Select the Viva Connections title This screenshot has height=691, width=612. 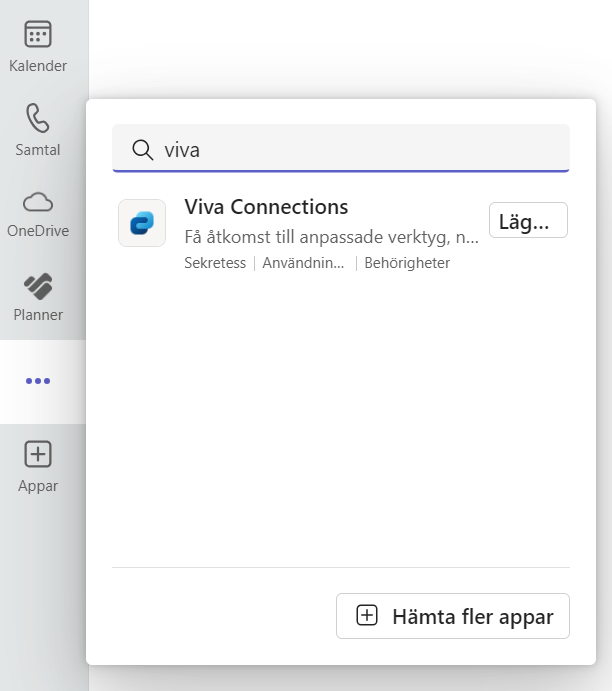(x=266, y=207)
